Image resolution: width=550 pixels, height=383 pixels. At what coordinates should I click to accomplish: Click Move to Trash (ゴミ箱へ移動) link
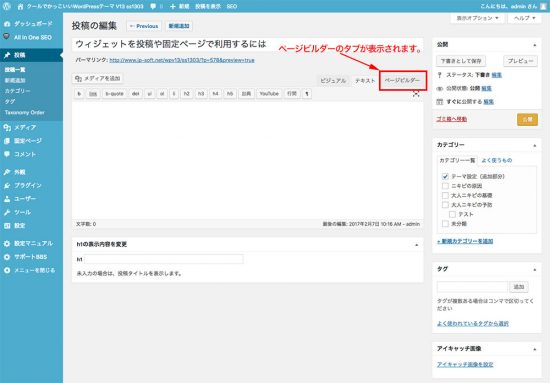point(451,119)
